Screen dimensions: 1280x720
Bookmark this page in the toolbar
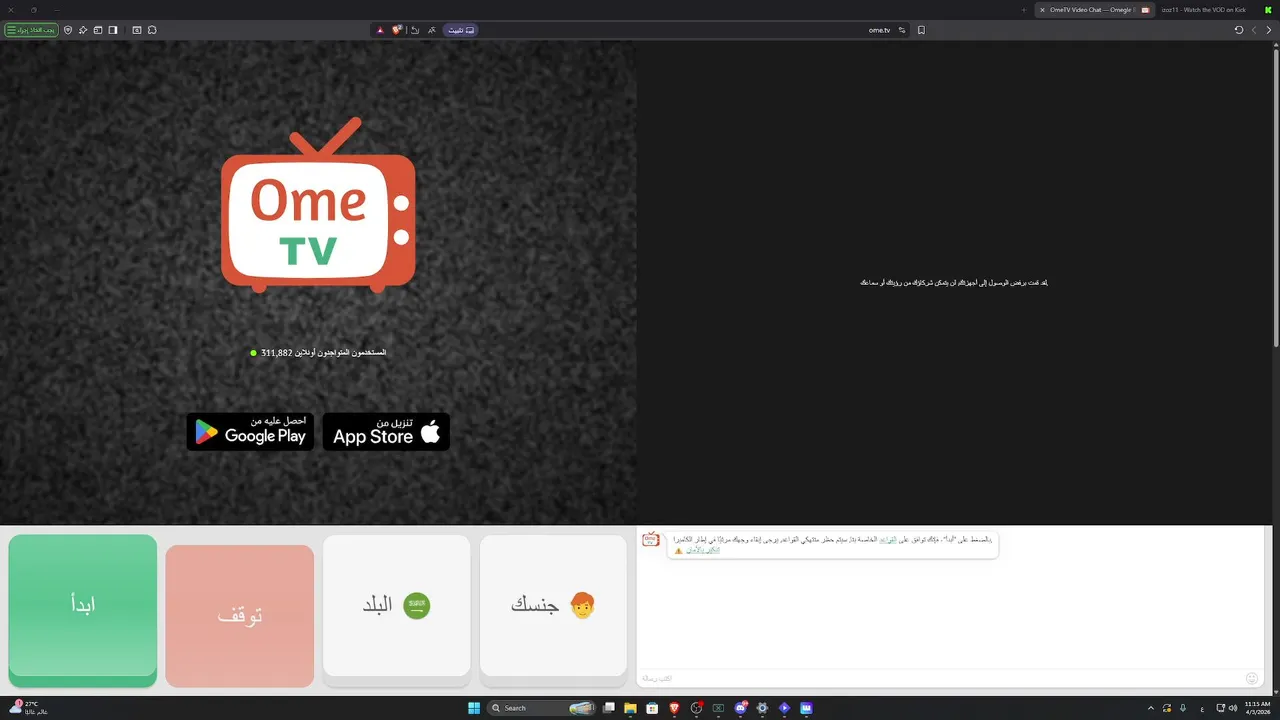[x=921, y=30]
